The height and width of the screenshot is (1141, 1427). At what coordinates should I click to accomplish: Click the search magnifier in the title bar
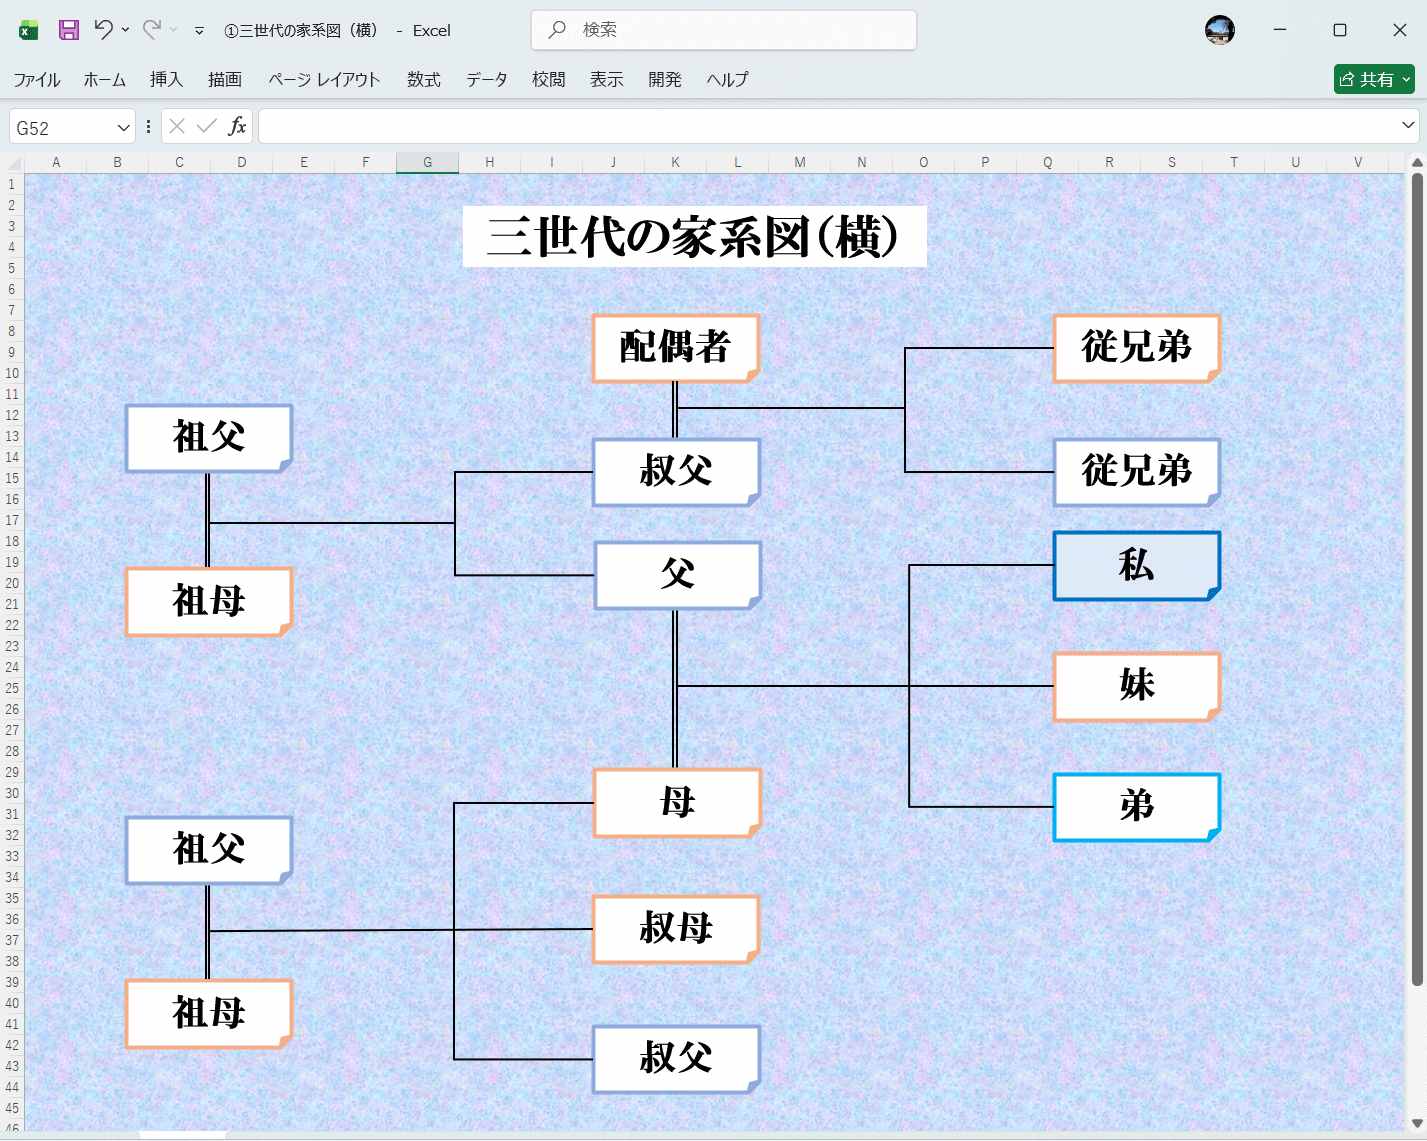556,30
